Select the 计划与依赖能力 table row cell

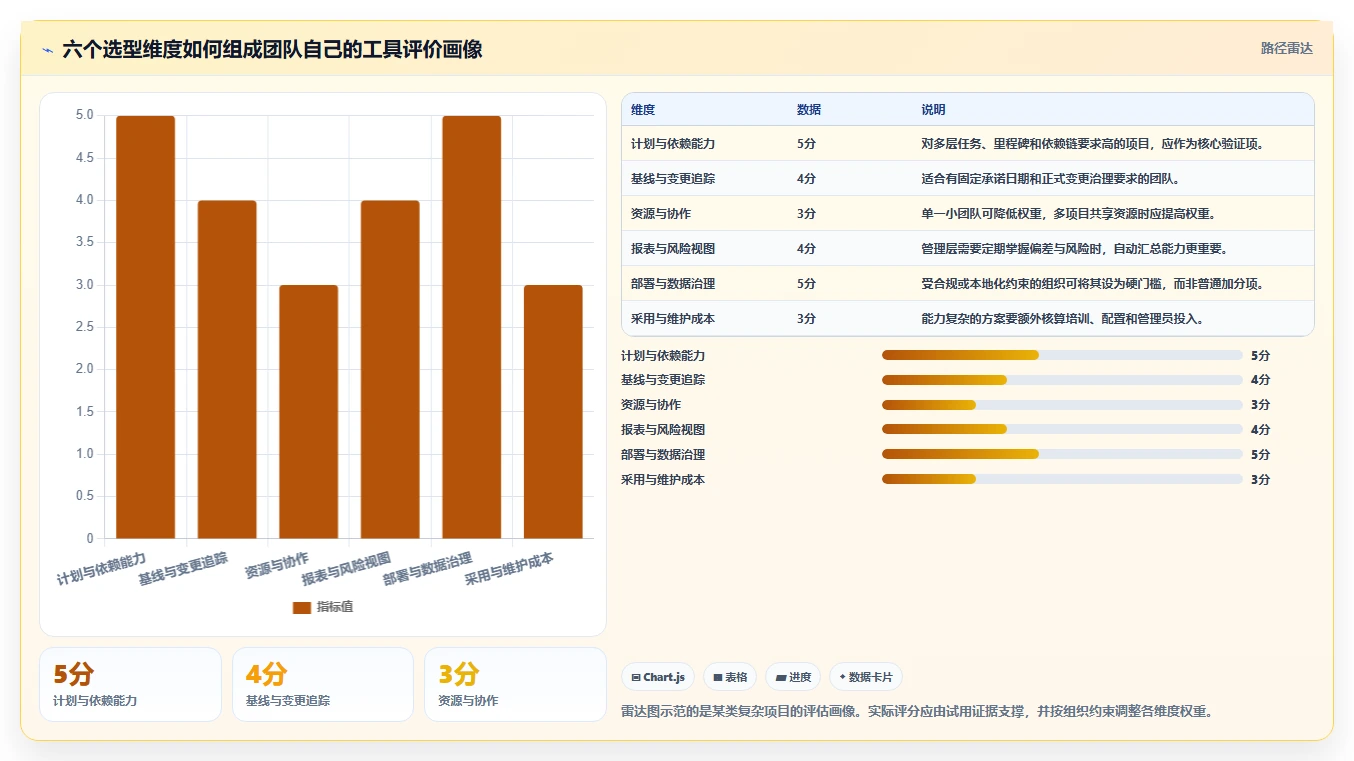[673, 144]
